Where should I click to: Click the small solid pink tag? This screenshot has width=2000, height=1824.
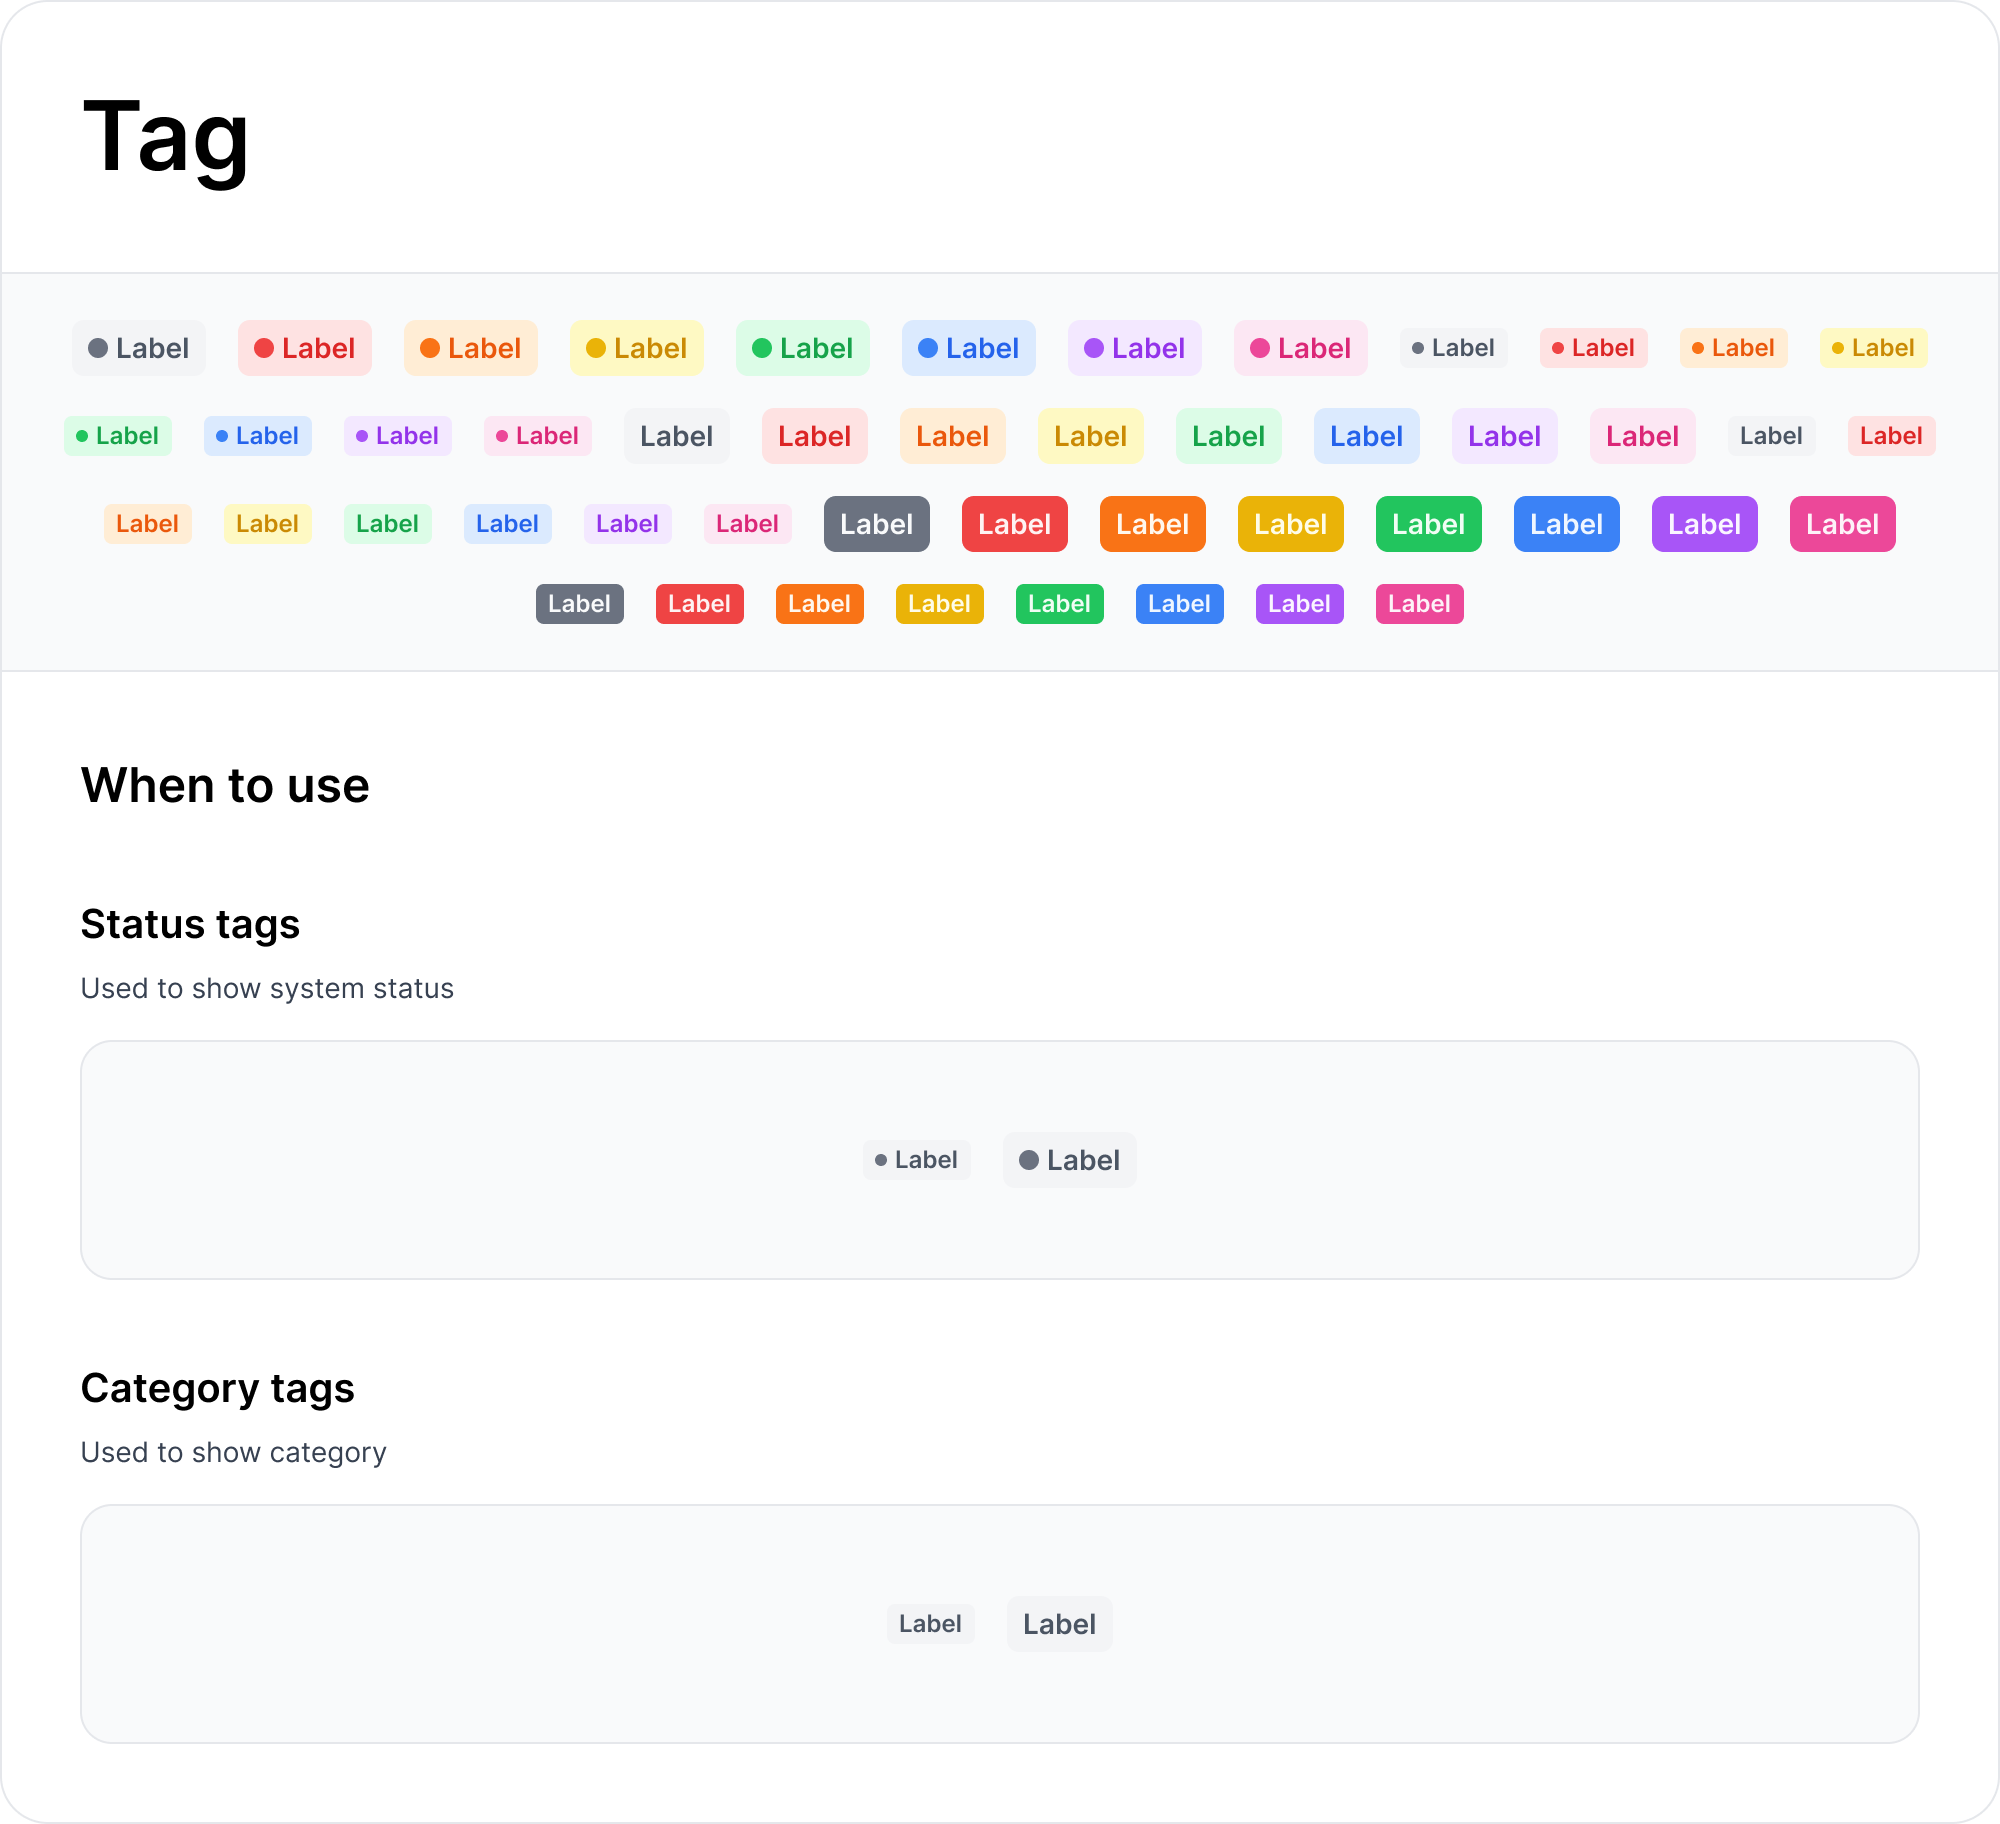[x=1420, y=604]
